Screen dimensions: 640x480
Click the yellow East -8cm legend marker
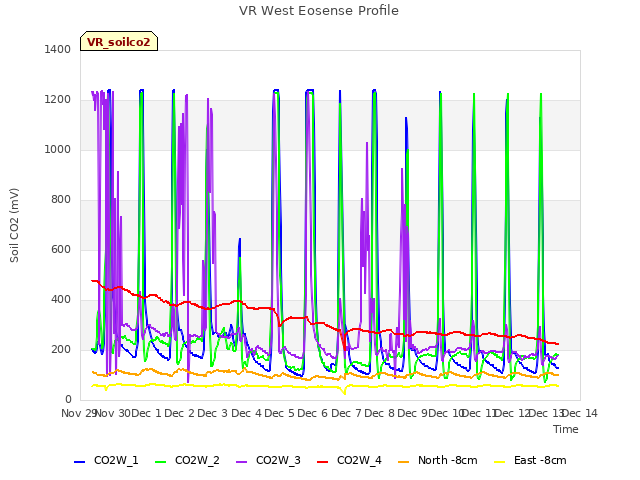pos(500,461)
